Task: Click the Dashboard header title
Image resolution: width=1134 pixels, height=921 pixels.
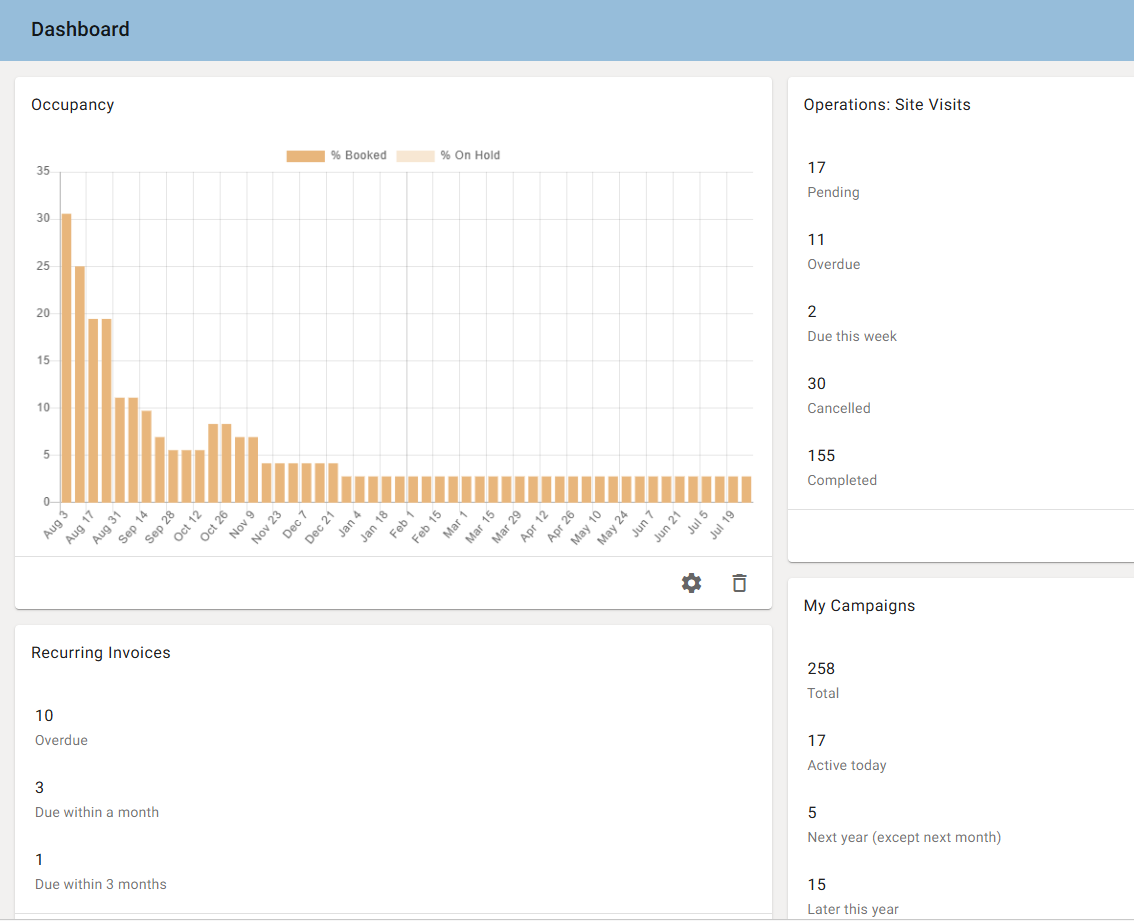Action: tap(80, 30)
